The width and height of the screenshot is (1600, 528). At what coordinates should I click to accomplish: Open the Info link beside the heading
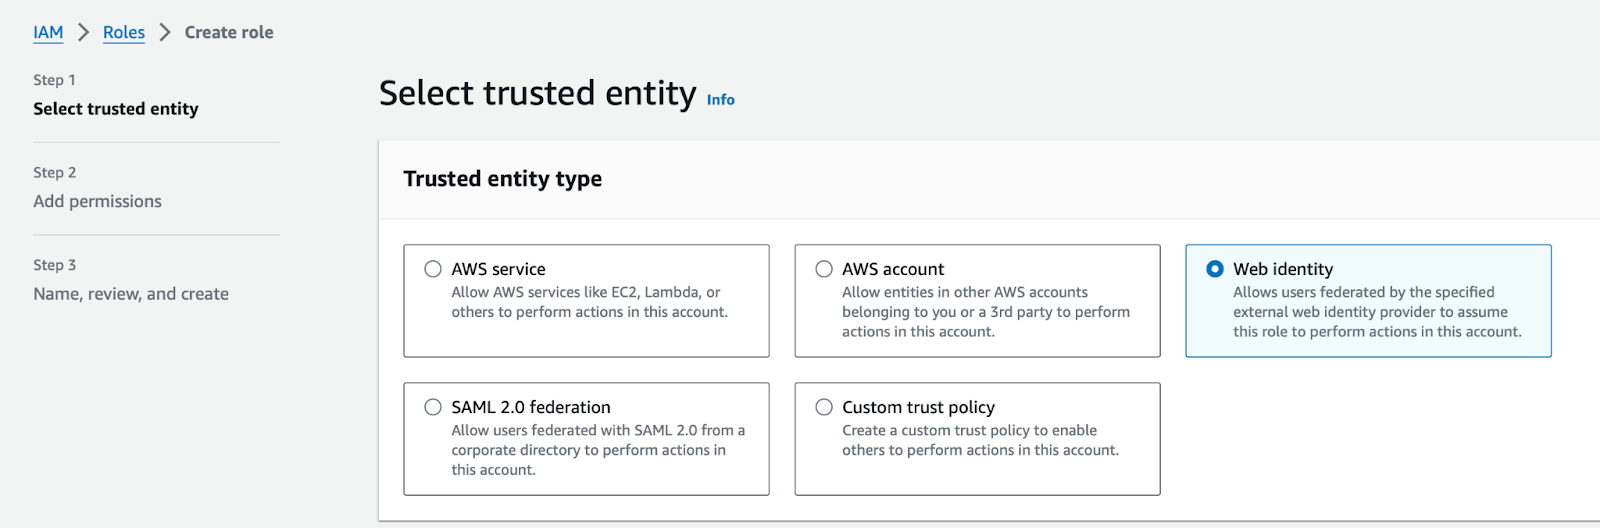721,99
